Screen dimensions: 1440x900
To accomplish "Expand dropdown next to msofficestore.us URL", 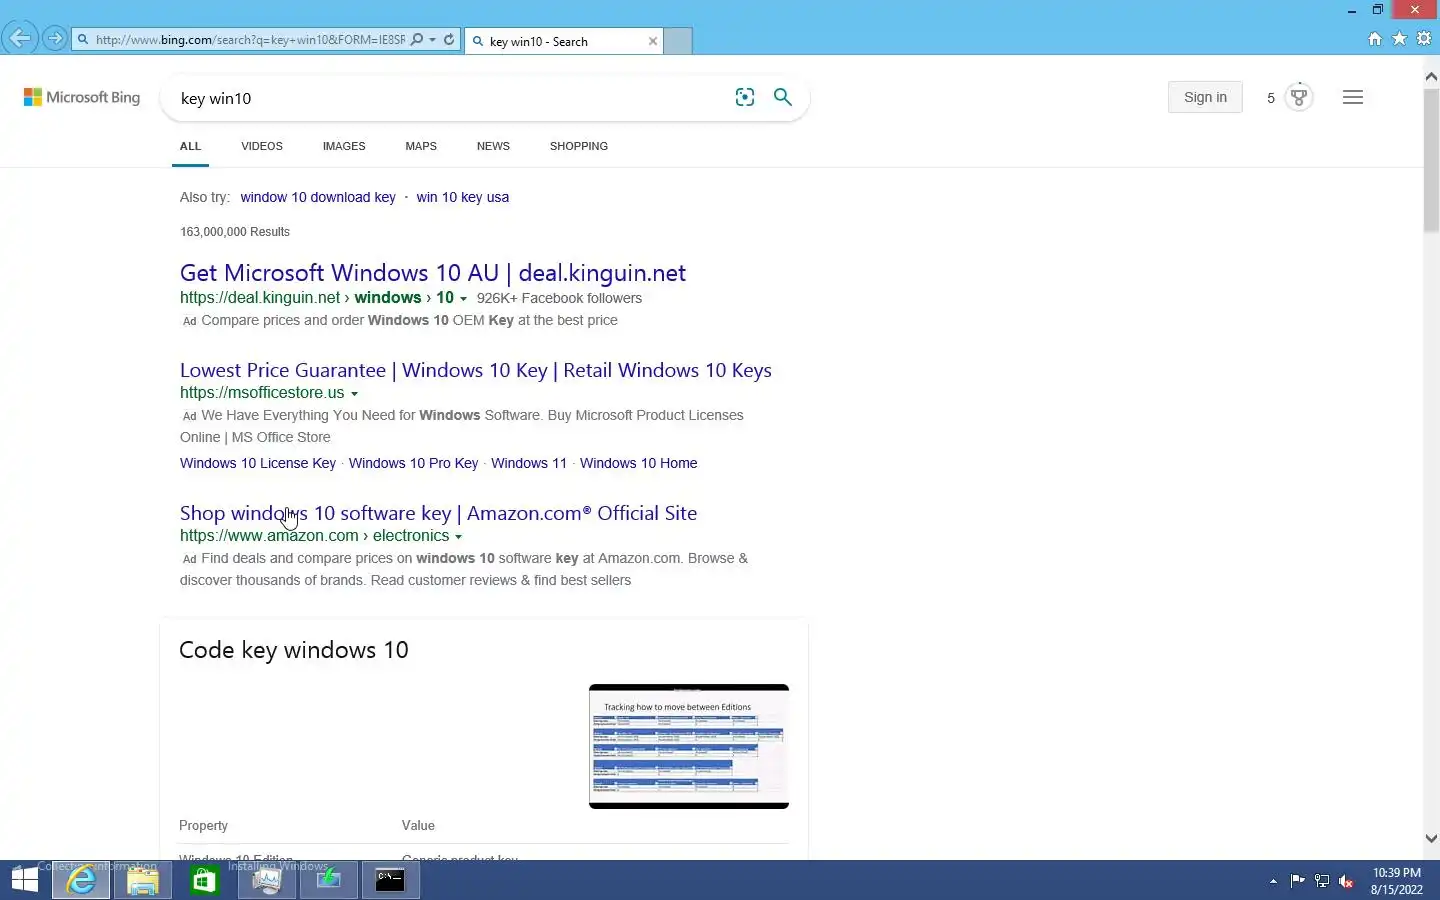I will tap(354, 394).
